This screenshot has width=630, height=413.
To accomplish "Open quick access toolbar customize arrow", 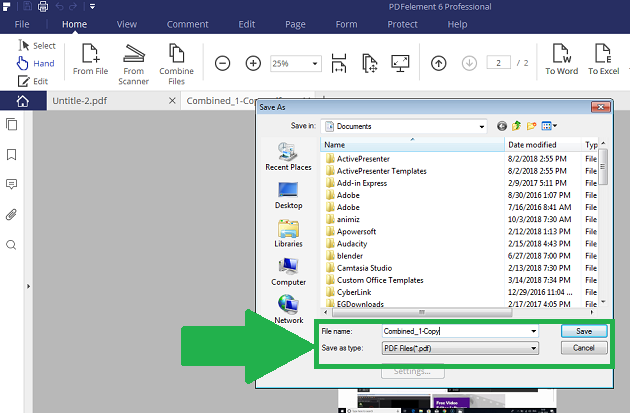I will (x=92, y=6).
